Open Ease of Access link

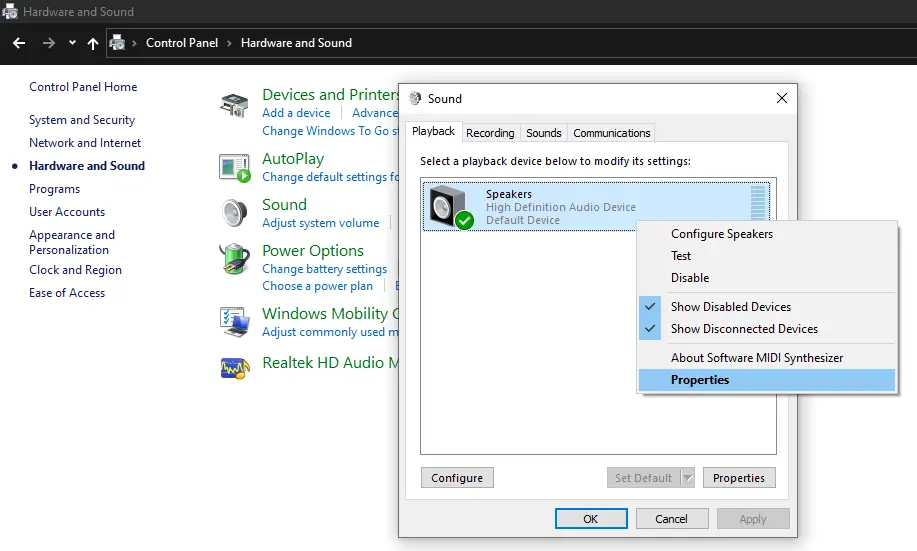67,292
